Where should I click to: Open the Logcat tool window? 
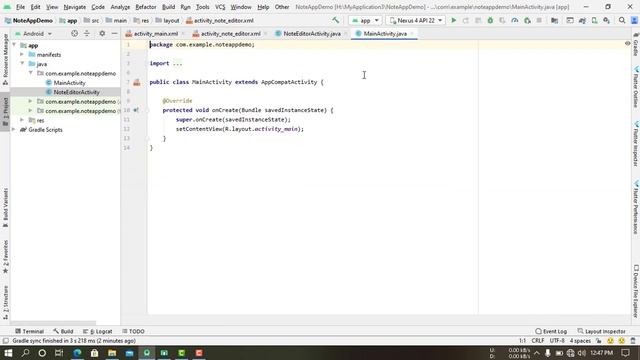pyautogui.click(x=98, y=331)
